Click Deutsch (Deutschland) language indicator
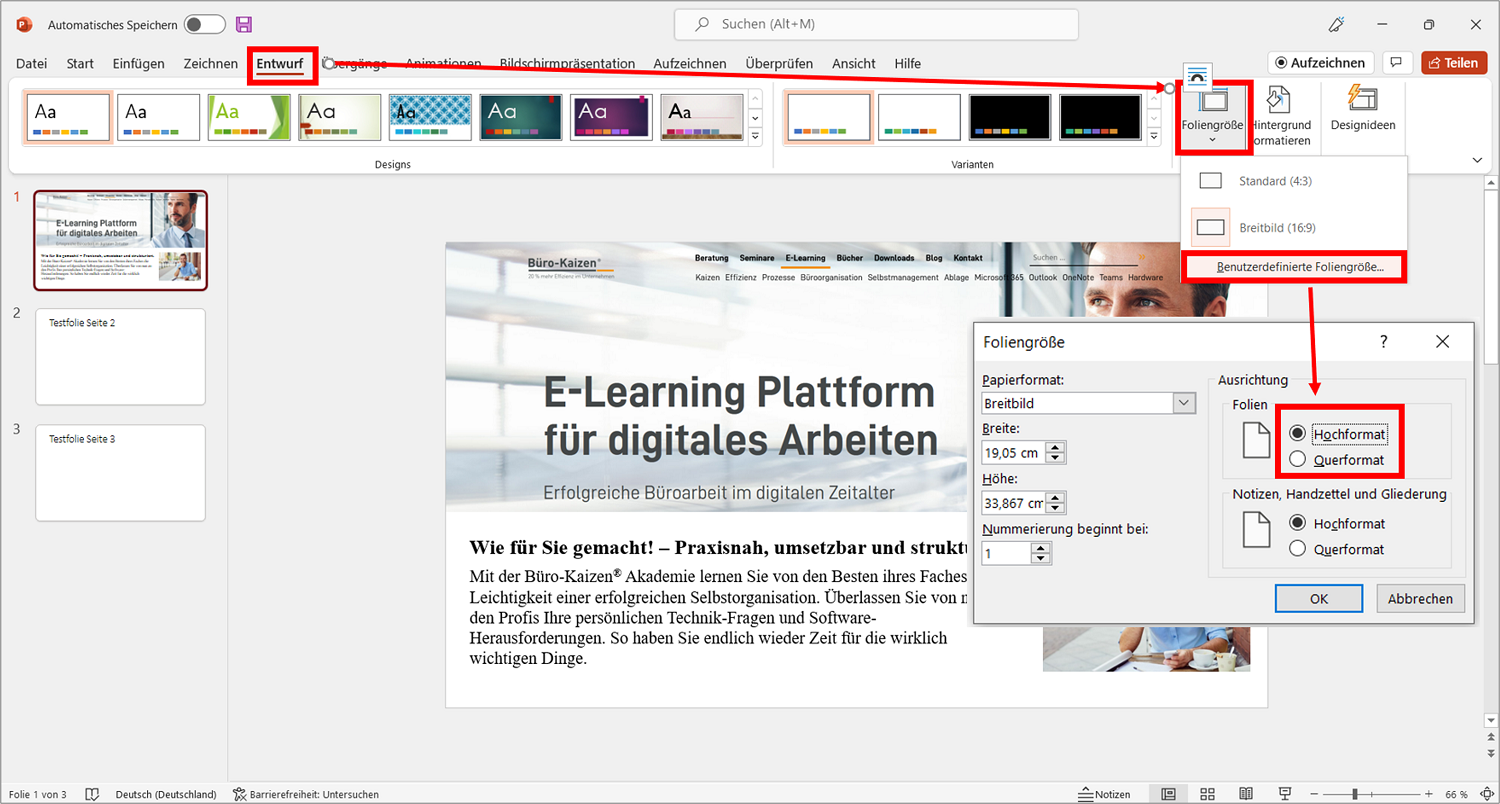This screenshot has width=1500, height=804. [x=166, y=794]
